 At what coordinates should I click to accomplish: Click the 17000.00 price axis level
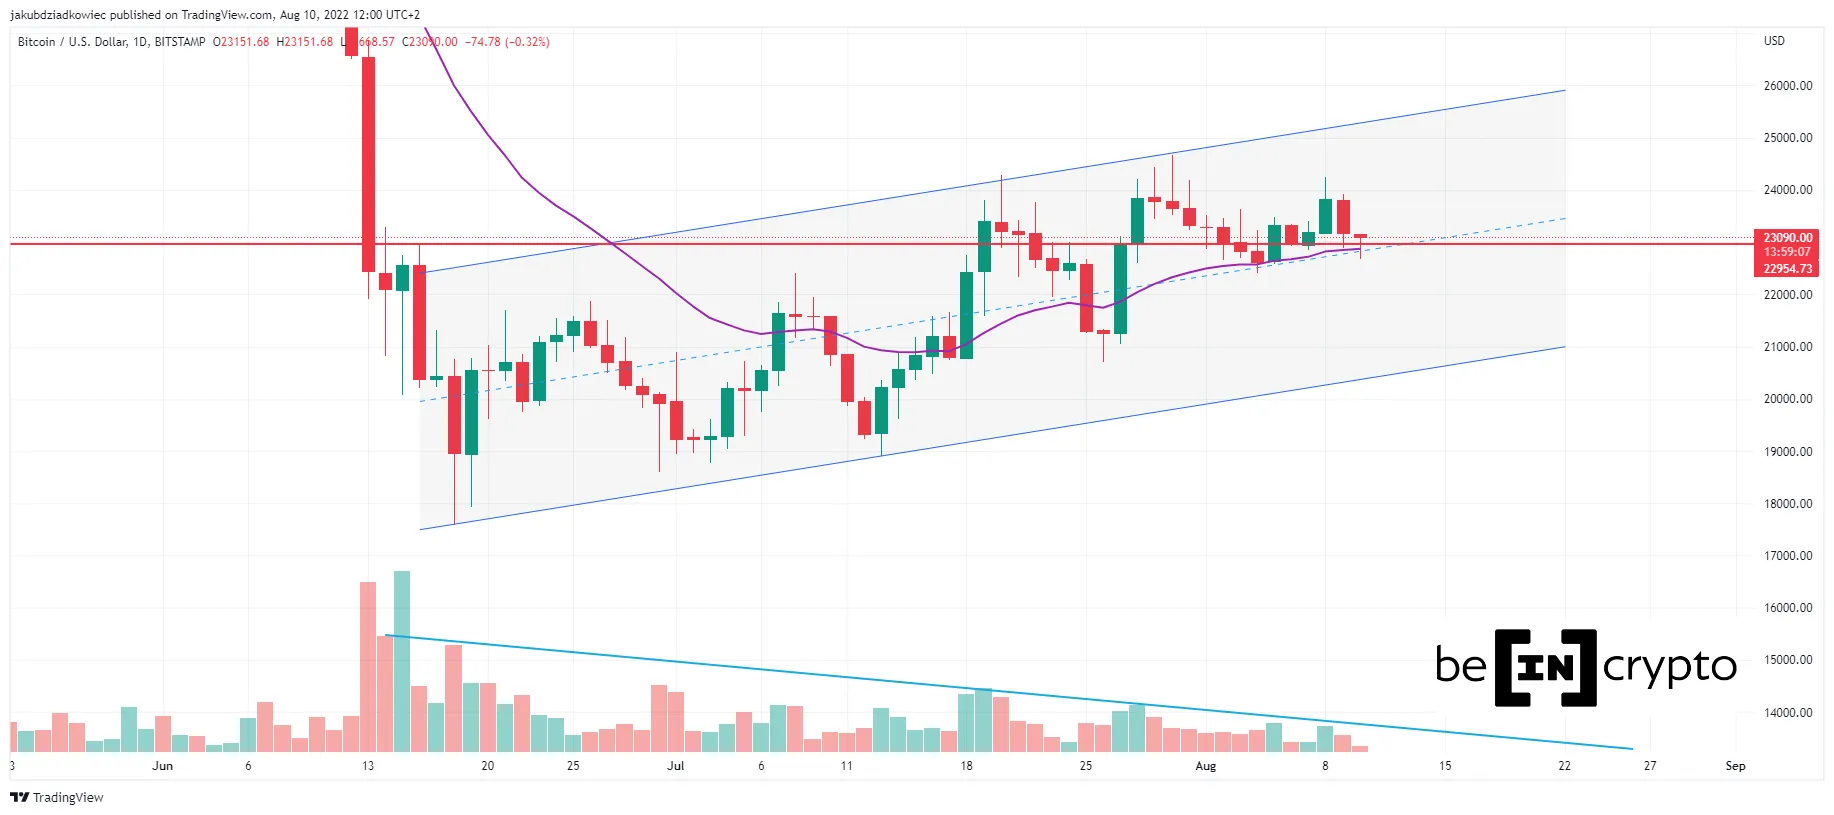1788,556
